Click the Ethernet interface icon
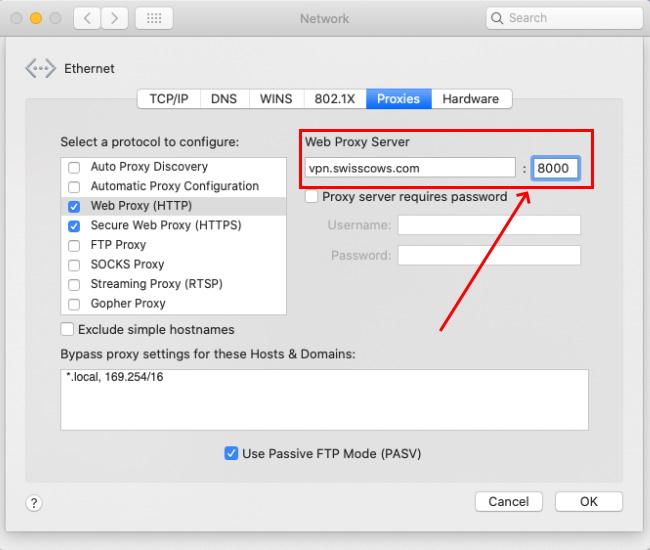Screen dimensions: 650x550 [40, 68]
